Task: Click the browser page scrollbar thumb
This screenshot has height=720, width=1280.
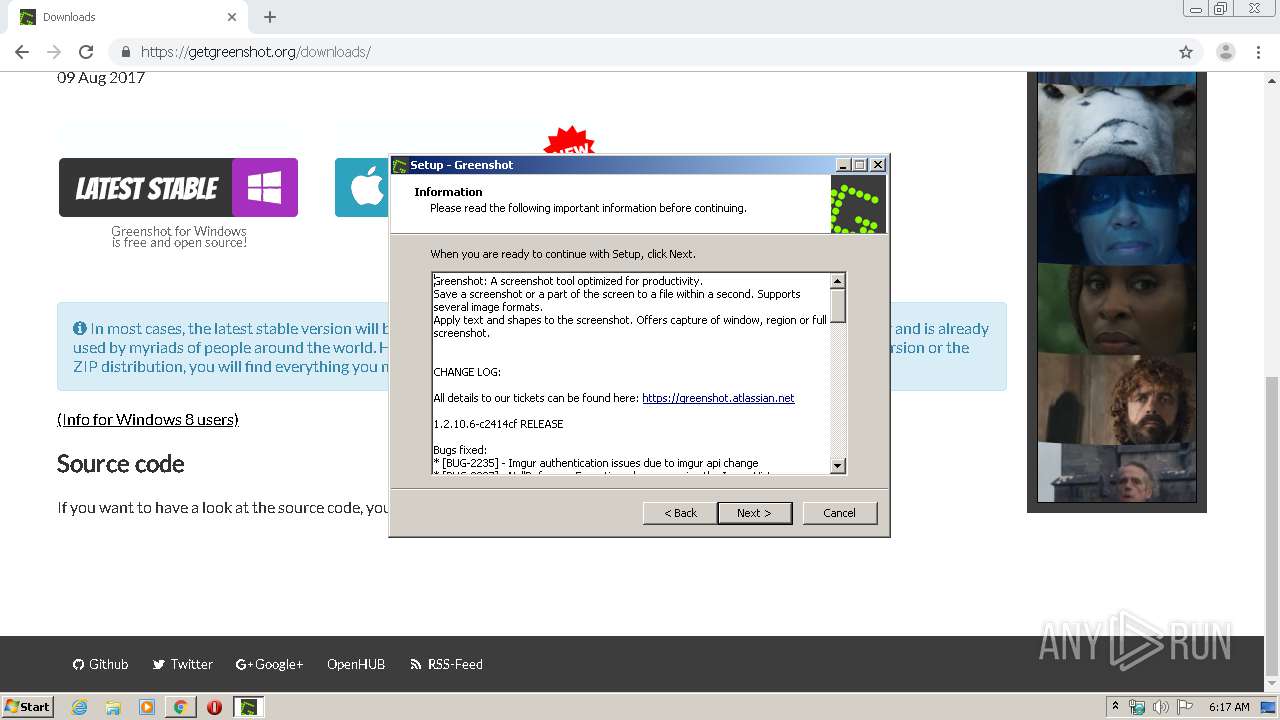Action: (1272, 525)
